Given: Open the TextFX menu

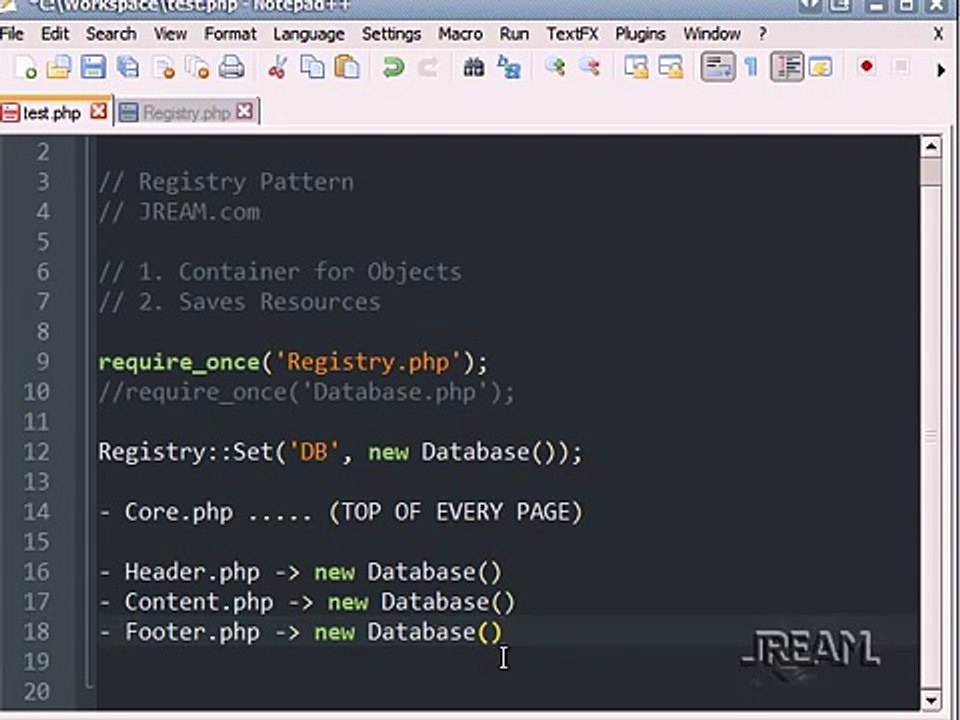Looking at the screenshot, I should point(572,34).
